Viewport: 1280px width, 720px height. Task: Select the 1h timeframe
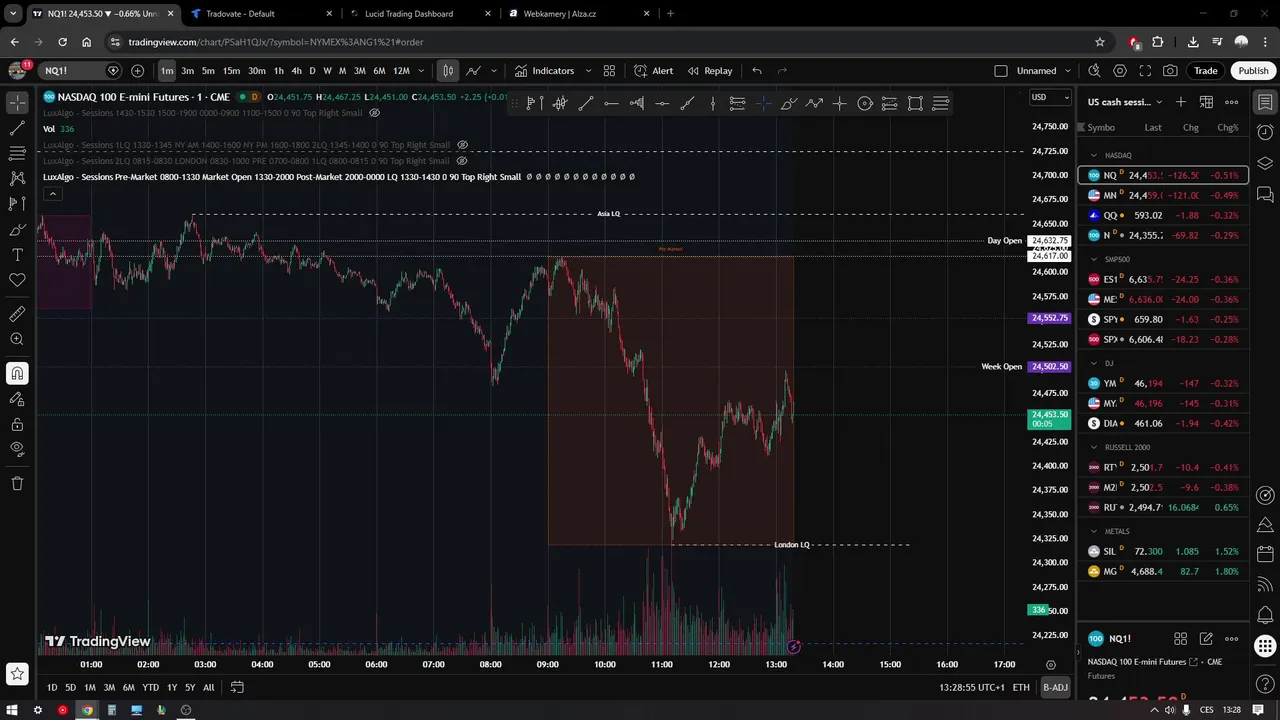(279, 71)
